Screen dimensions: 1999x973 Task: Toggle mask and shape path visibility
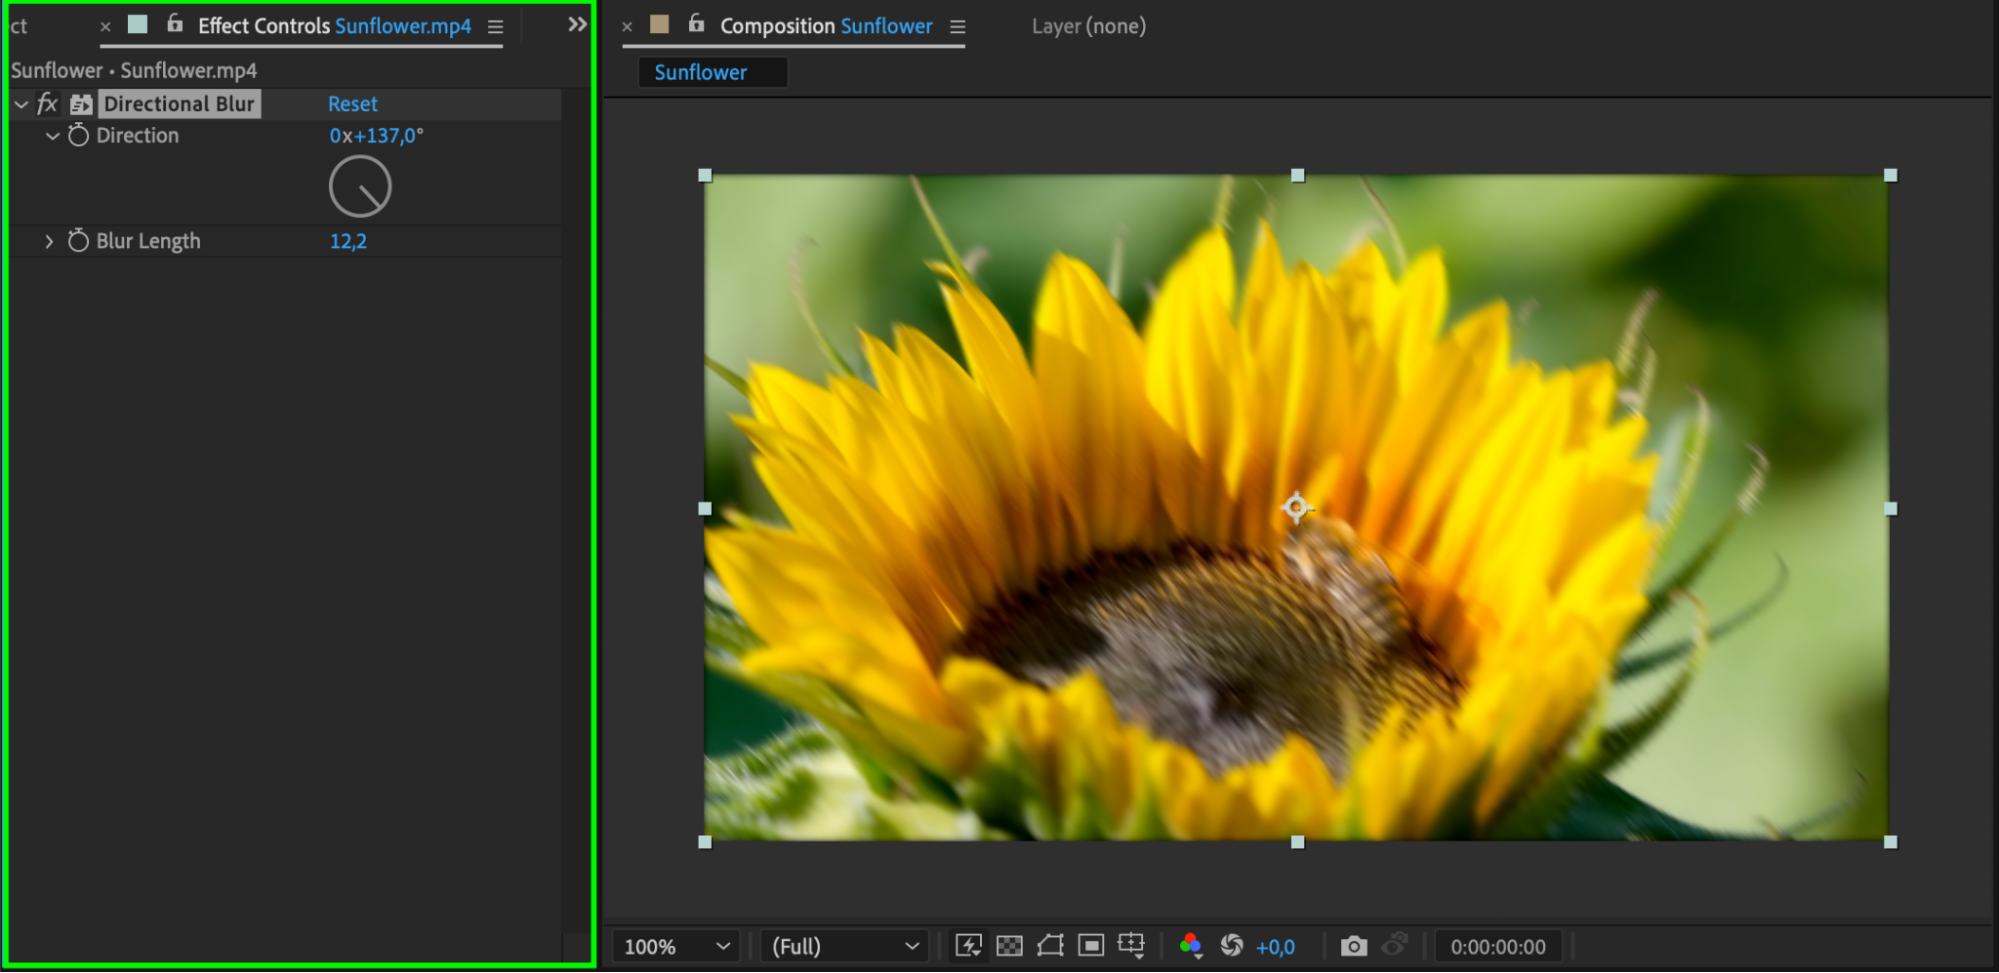coord(1050,946)
